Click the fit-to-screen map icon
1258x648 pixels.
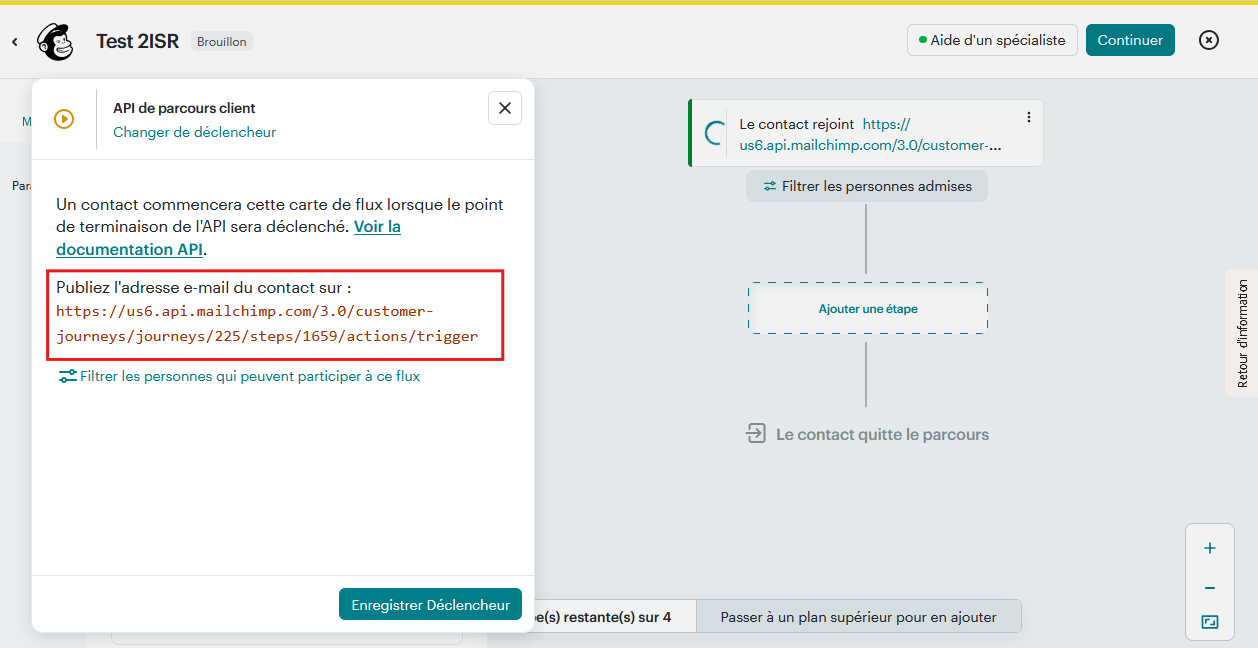click(1210, 622)
